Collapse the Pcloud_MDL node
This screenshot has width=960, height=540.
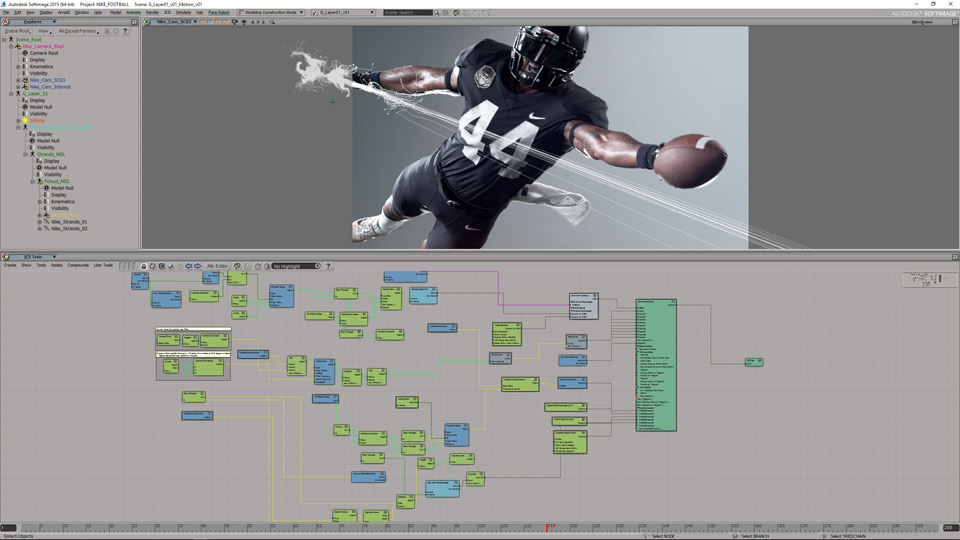tap(32, 182)
